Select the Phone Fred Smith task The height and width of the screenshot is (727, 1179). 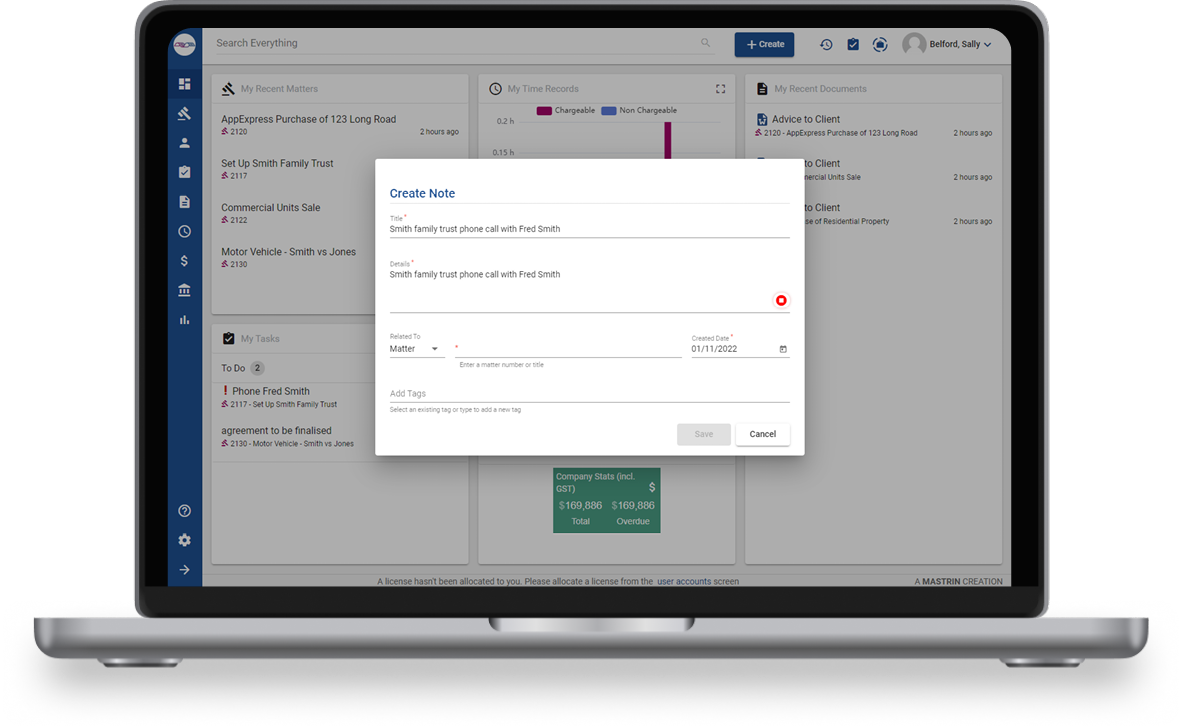[270, 392]
